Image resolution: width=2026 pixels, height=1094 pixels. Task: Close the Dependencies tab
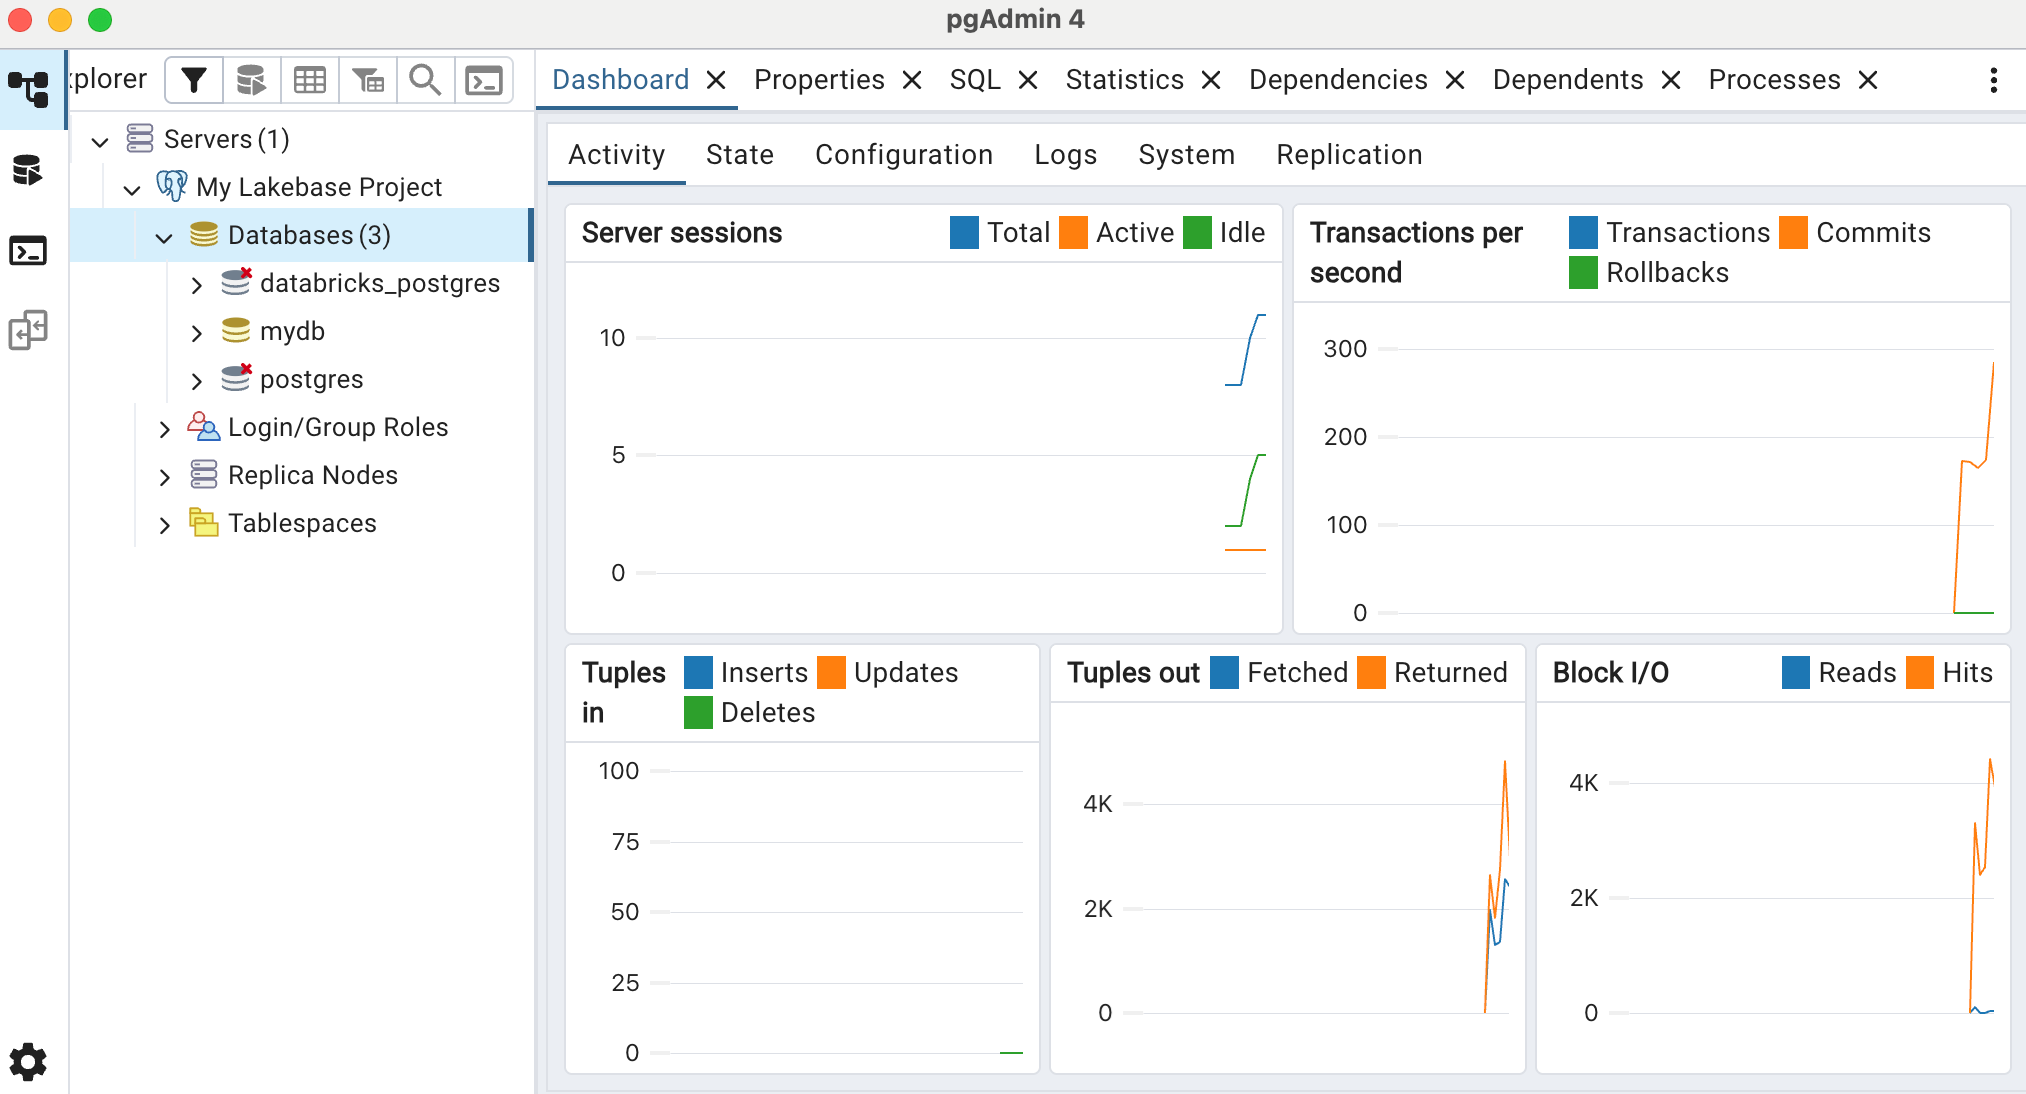[1455, 80]
